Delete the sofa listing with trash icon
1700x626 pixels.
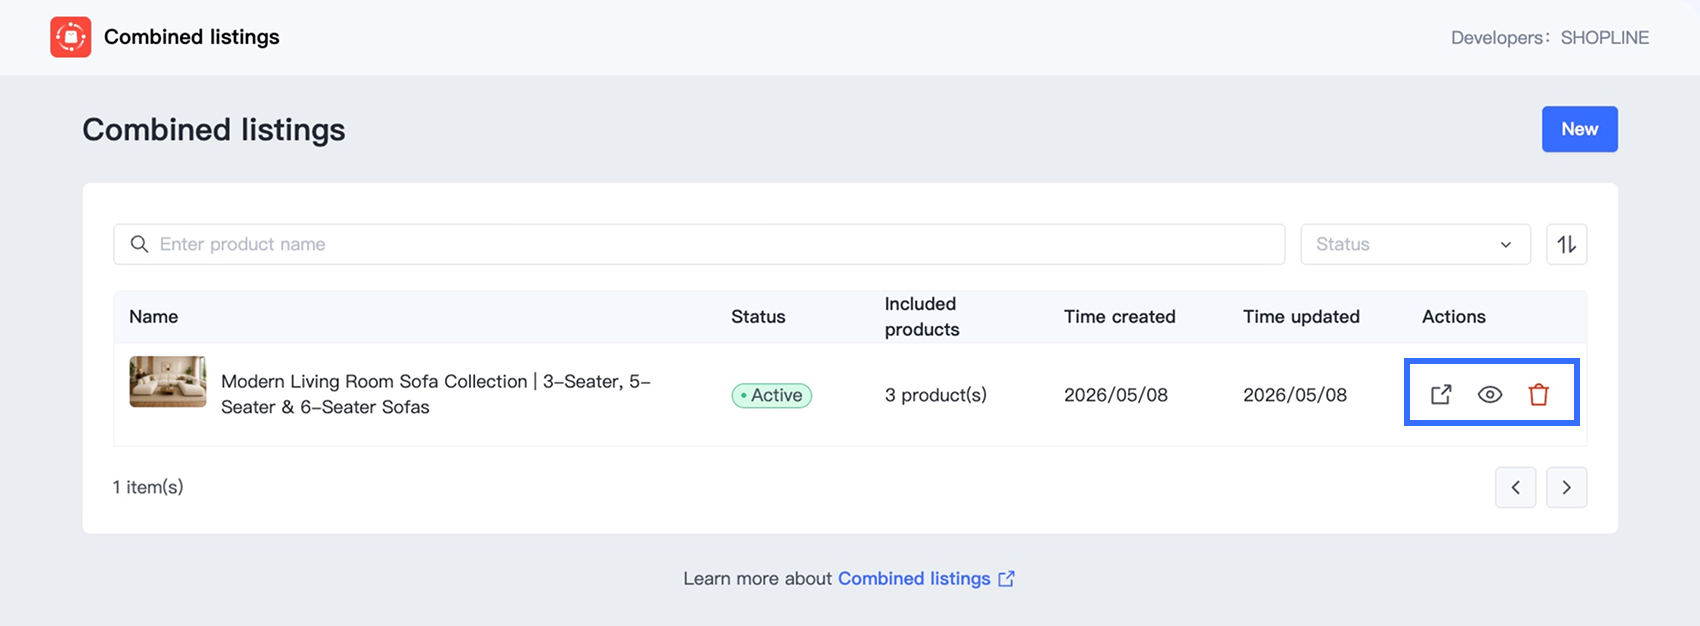point(1539,395)
